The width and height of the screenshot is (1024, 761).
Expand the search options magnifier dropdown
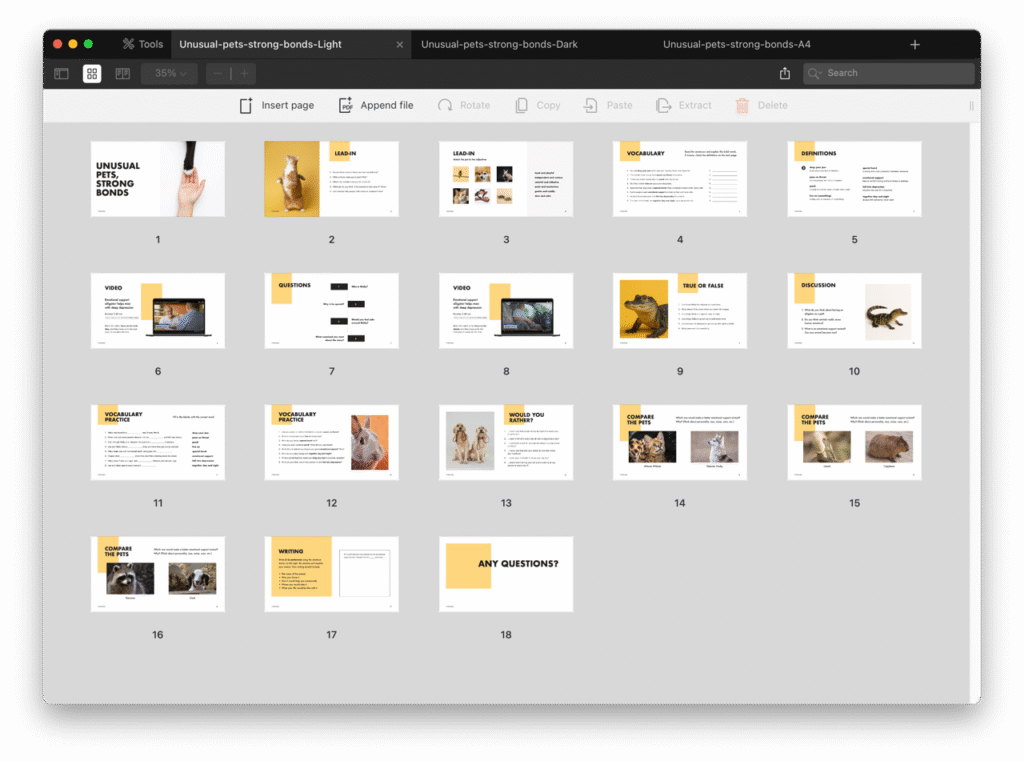(816, 73)
